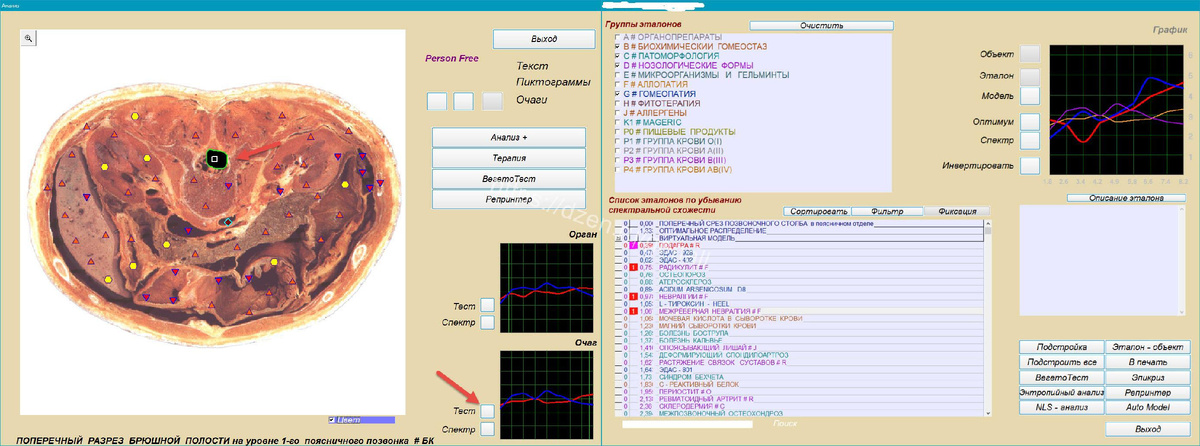Viewport: 1200px width, 446px height.
Task: Select the РАДИКУЛИТ # F list row
Action: (797, 268)
